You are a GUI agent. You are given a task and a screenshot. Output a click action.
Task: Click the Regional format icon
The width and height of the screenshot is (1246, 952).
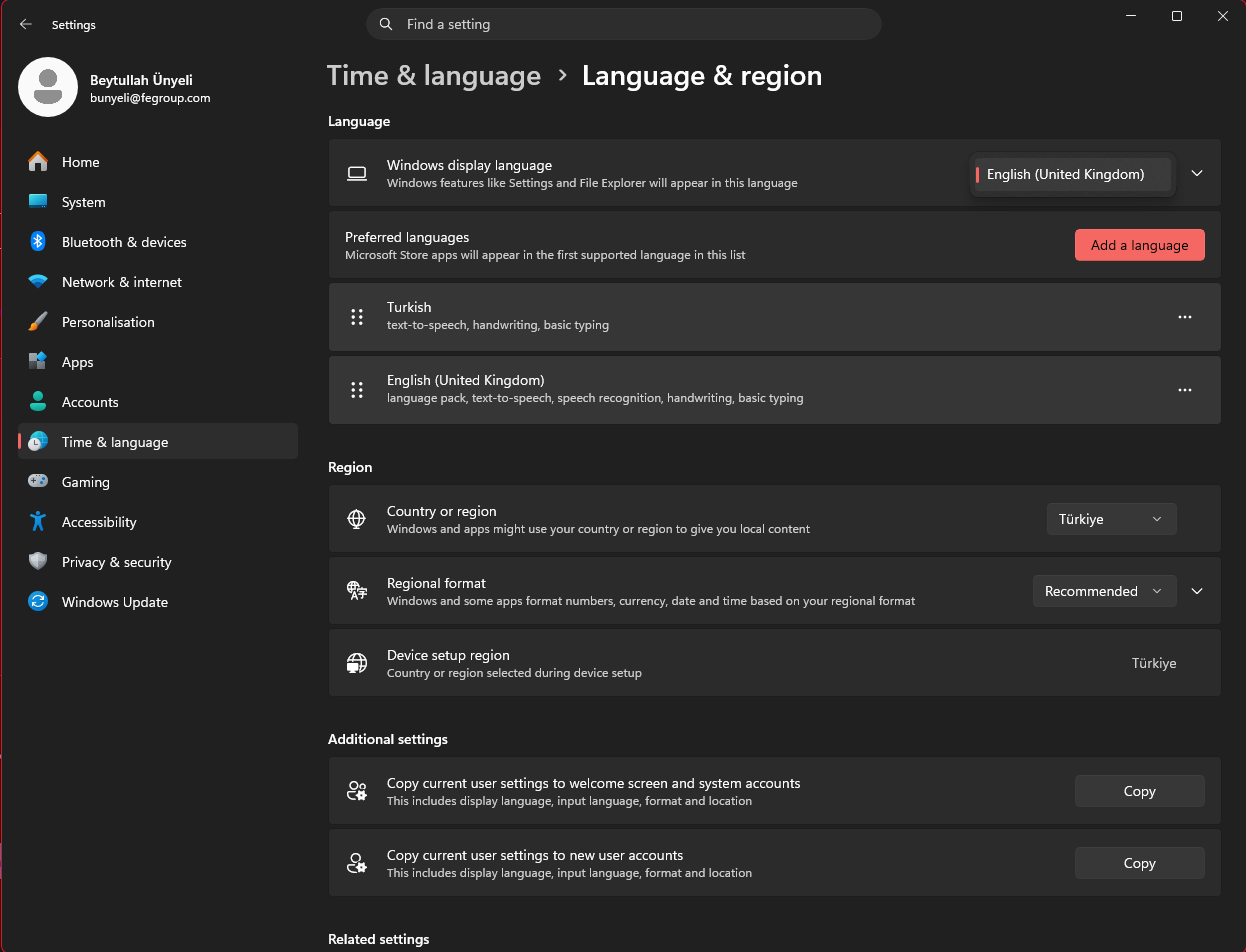(x=357, y=591)
